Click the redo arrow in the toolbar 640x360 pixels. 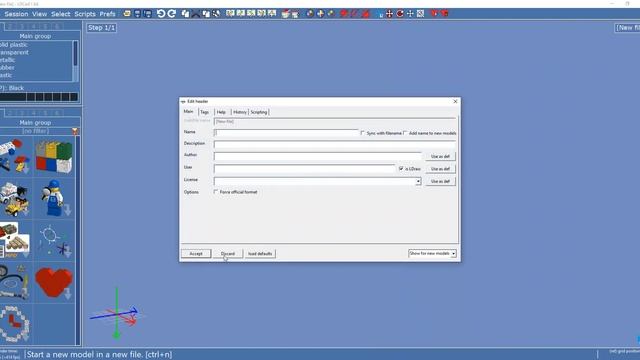[x=171, y=13]
